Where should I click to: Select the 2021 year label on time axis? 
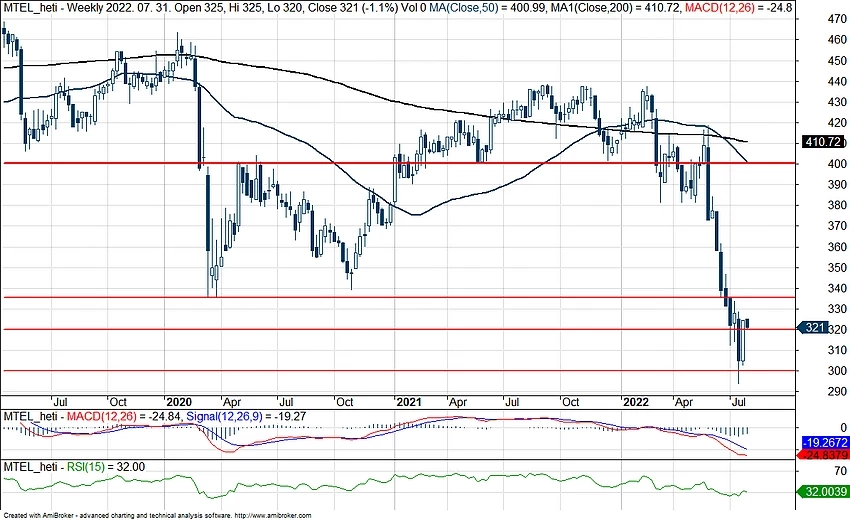pos(408,402)
